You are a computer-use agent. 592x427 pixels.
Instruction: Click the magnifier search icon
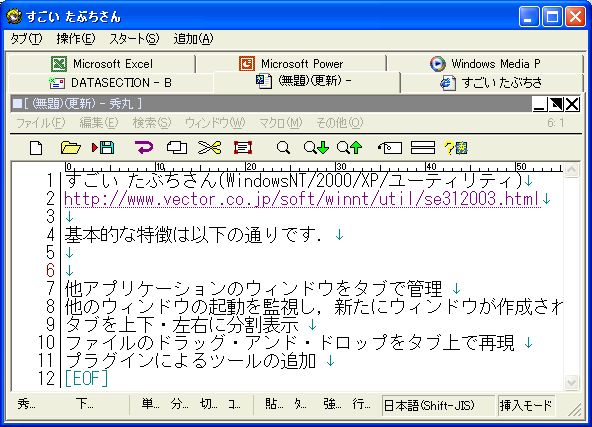pyautogui.click(x=283, y=148)
